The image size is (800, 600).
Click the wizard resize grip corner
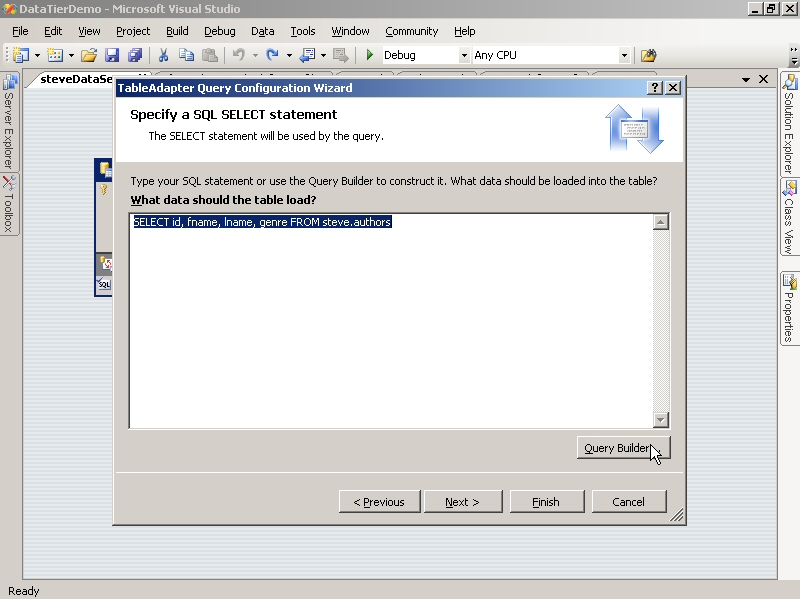pos(677,516)
